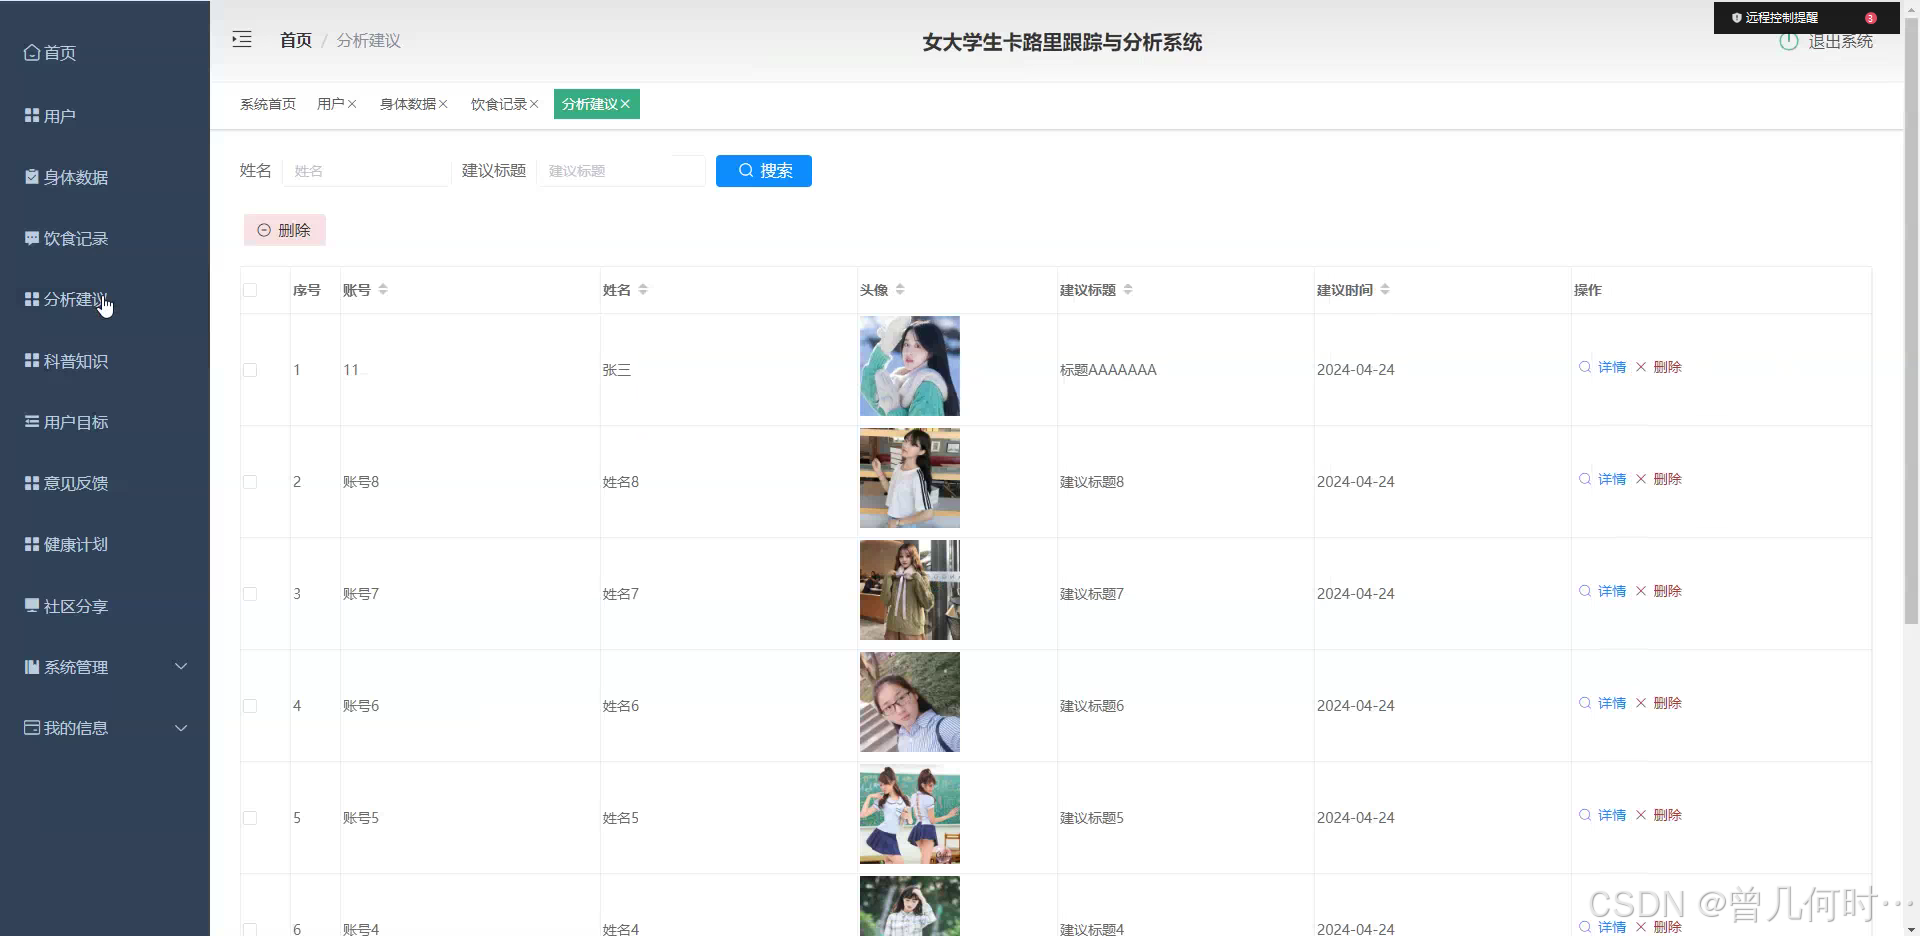Check the checkbox for row 5 账号5
The width and height of the screenshot is (1920, 936).
tap(250, 818)
